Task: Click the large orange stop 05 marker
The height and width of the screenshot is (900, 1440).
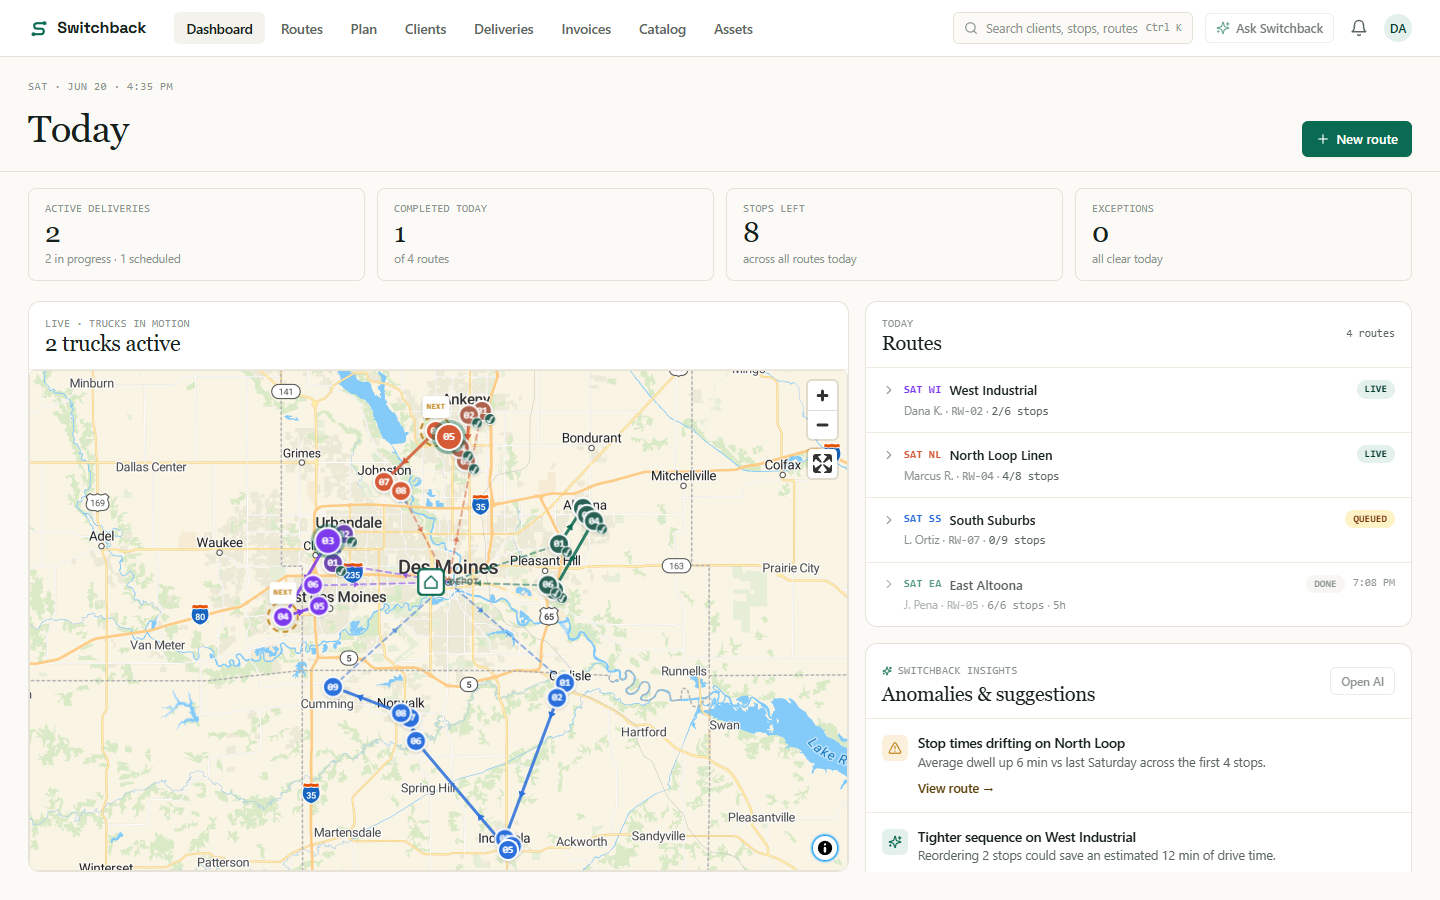Action: coord(449,436)
